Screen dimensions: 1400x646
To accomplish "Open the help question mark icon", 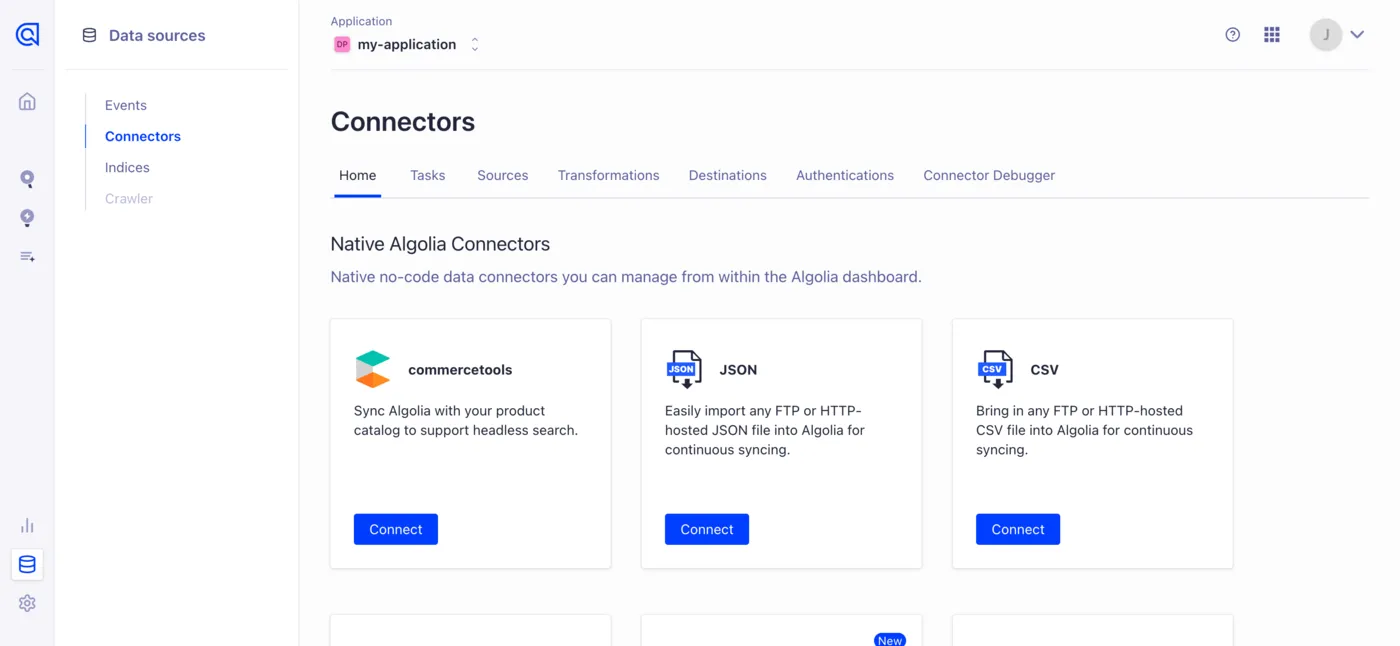I will click(1232, 35).
